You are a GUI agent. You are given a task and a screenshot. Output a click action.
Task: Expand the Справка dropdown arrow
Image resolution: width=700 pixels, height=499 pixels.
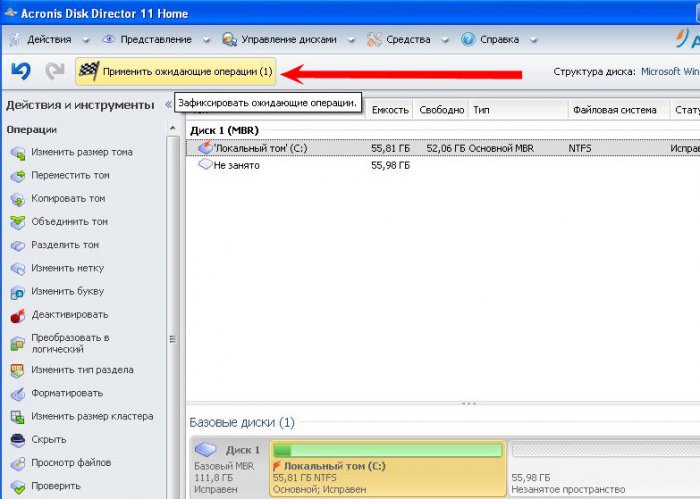pyautogui.click(x=532, y=40)
